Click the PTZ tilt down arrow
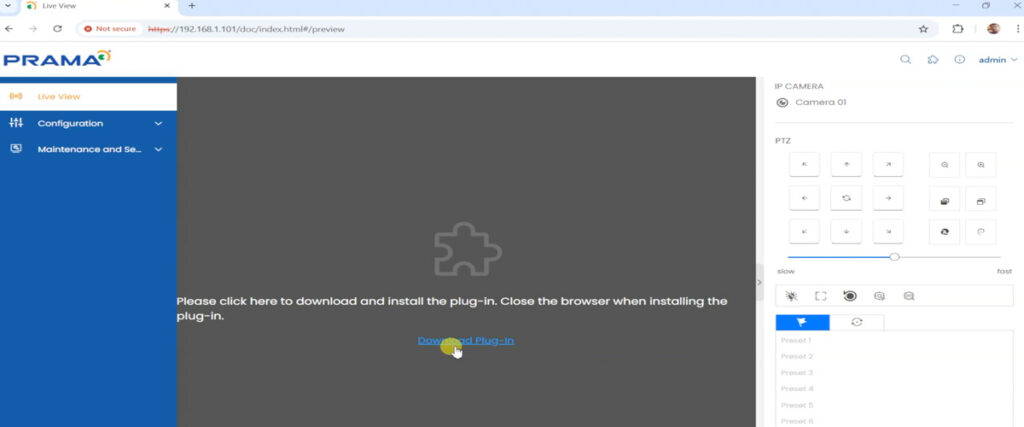The height and width of the screenshot is (427, 1024). [x=846, y=231]
